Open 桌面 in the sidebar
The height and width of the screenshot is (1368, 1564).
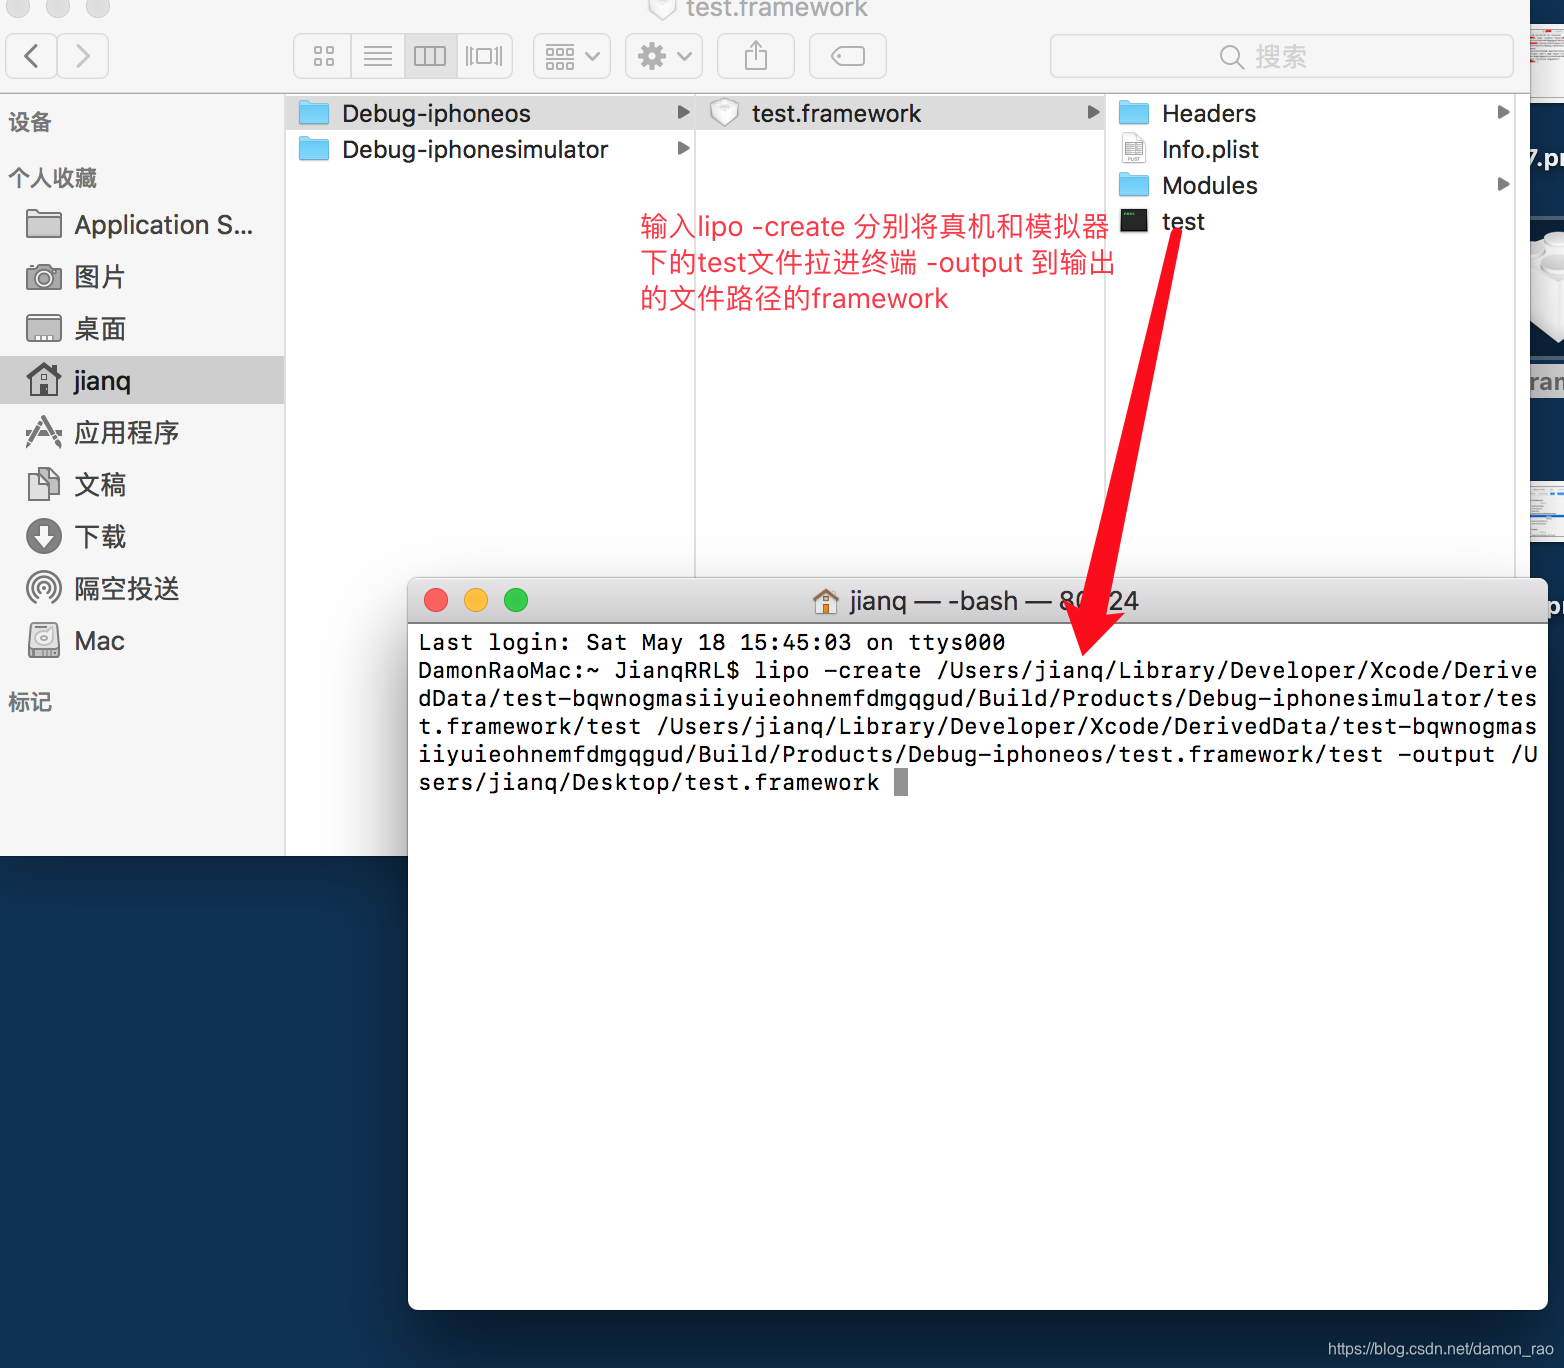142,329
